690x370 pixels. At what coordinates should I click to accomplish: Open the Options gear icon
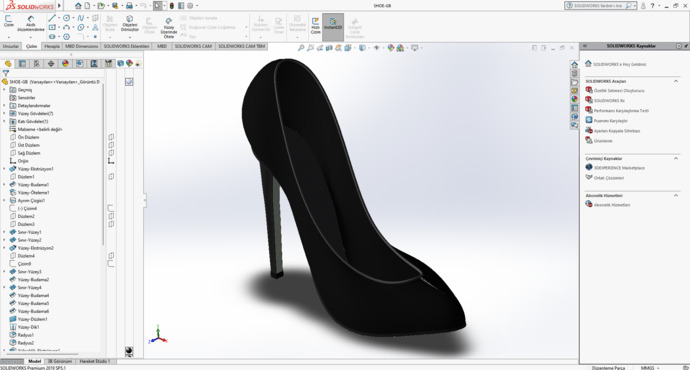[x=190, y=6]
